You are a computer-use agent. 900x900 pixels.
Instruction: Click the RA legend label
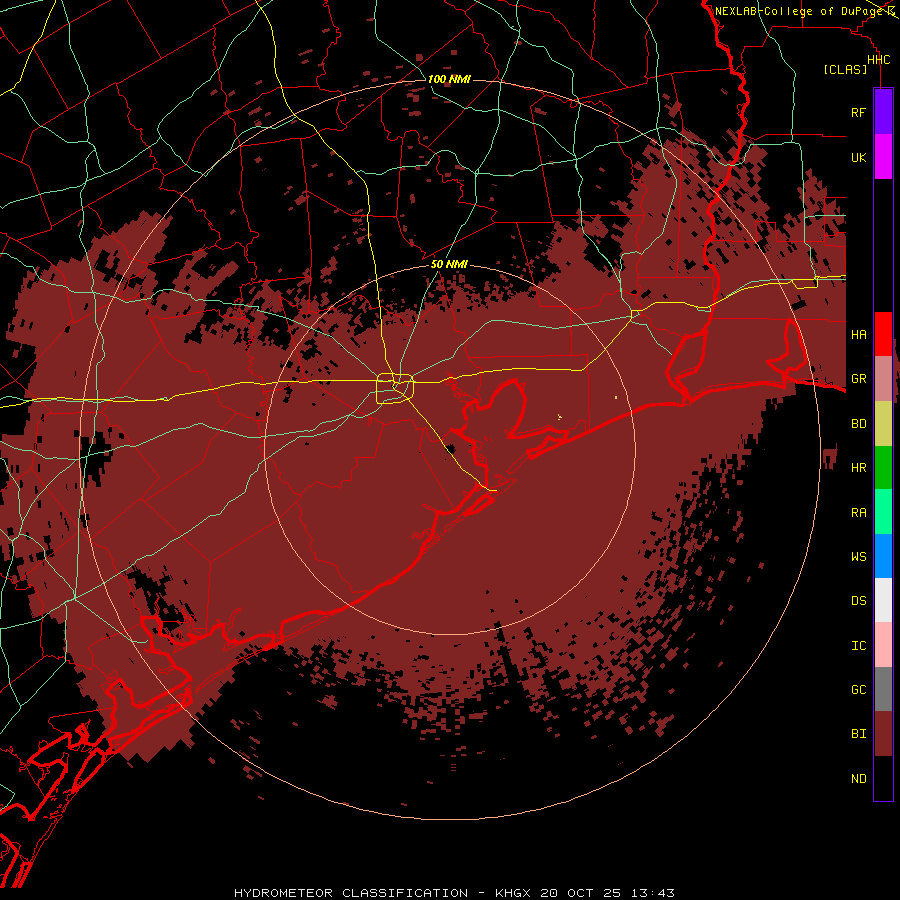[858, 512]
